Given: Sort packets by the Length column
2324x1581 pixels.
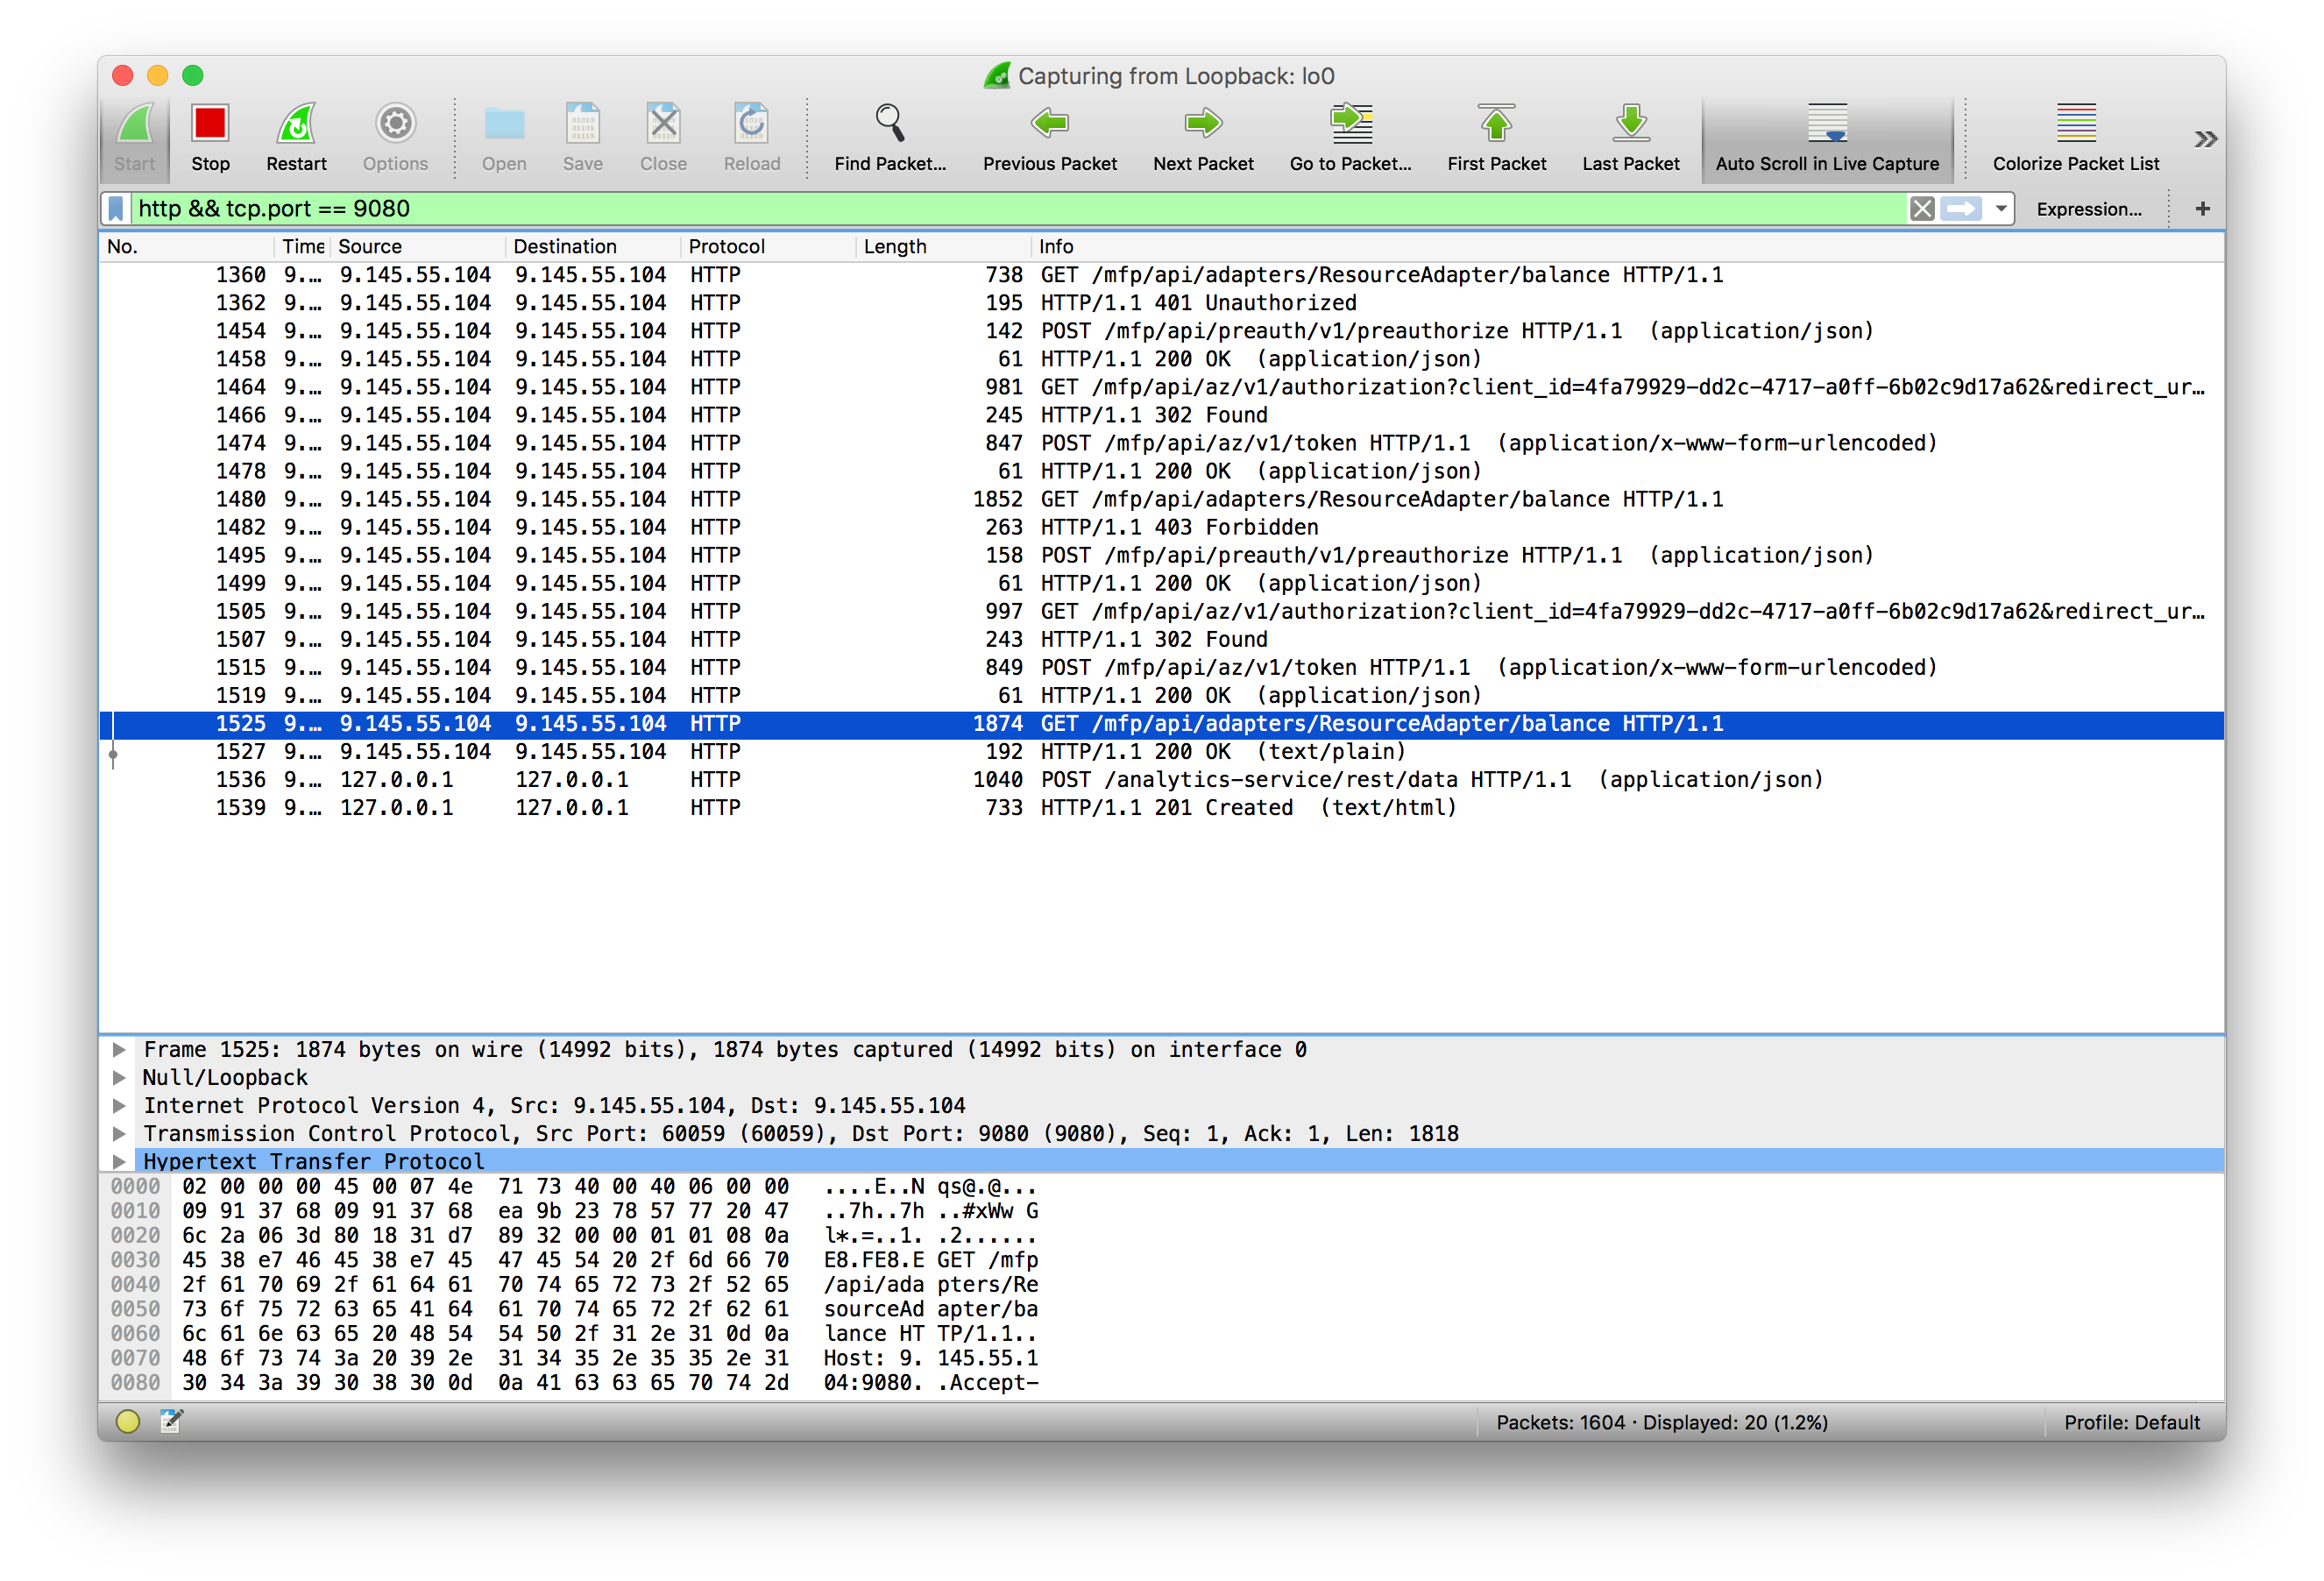Looking at the screenshot, I should (894, 246).
